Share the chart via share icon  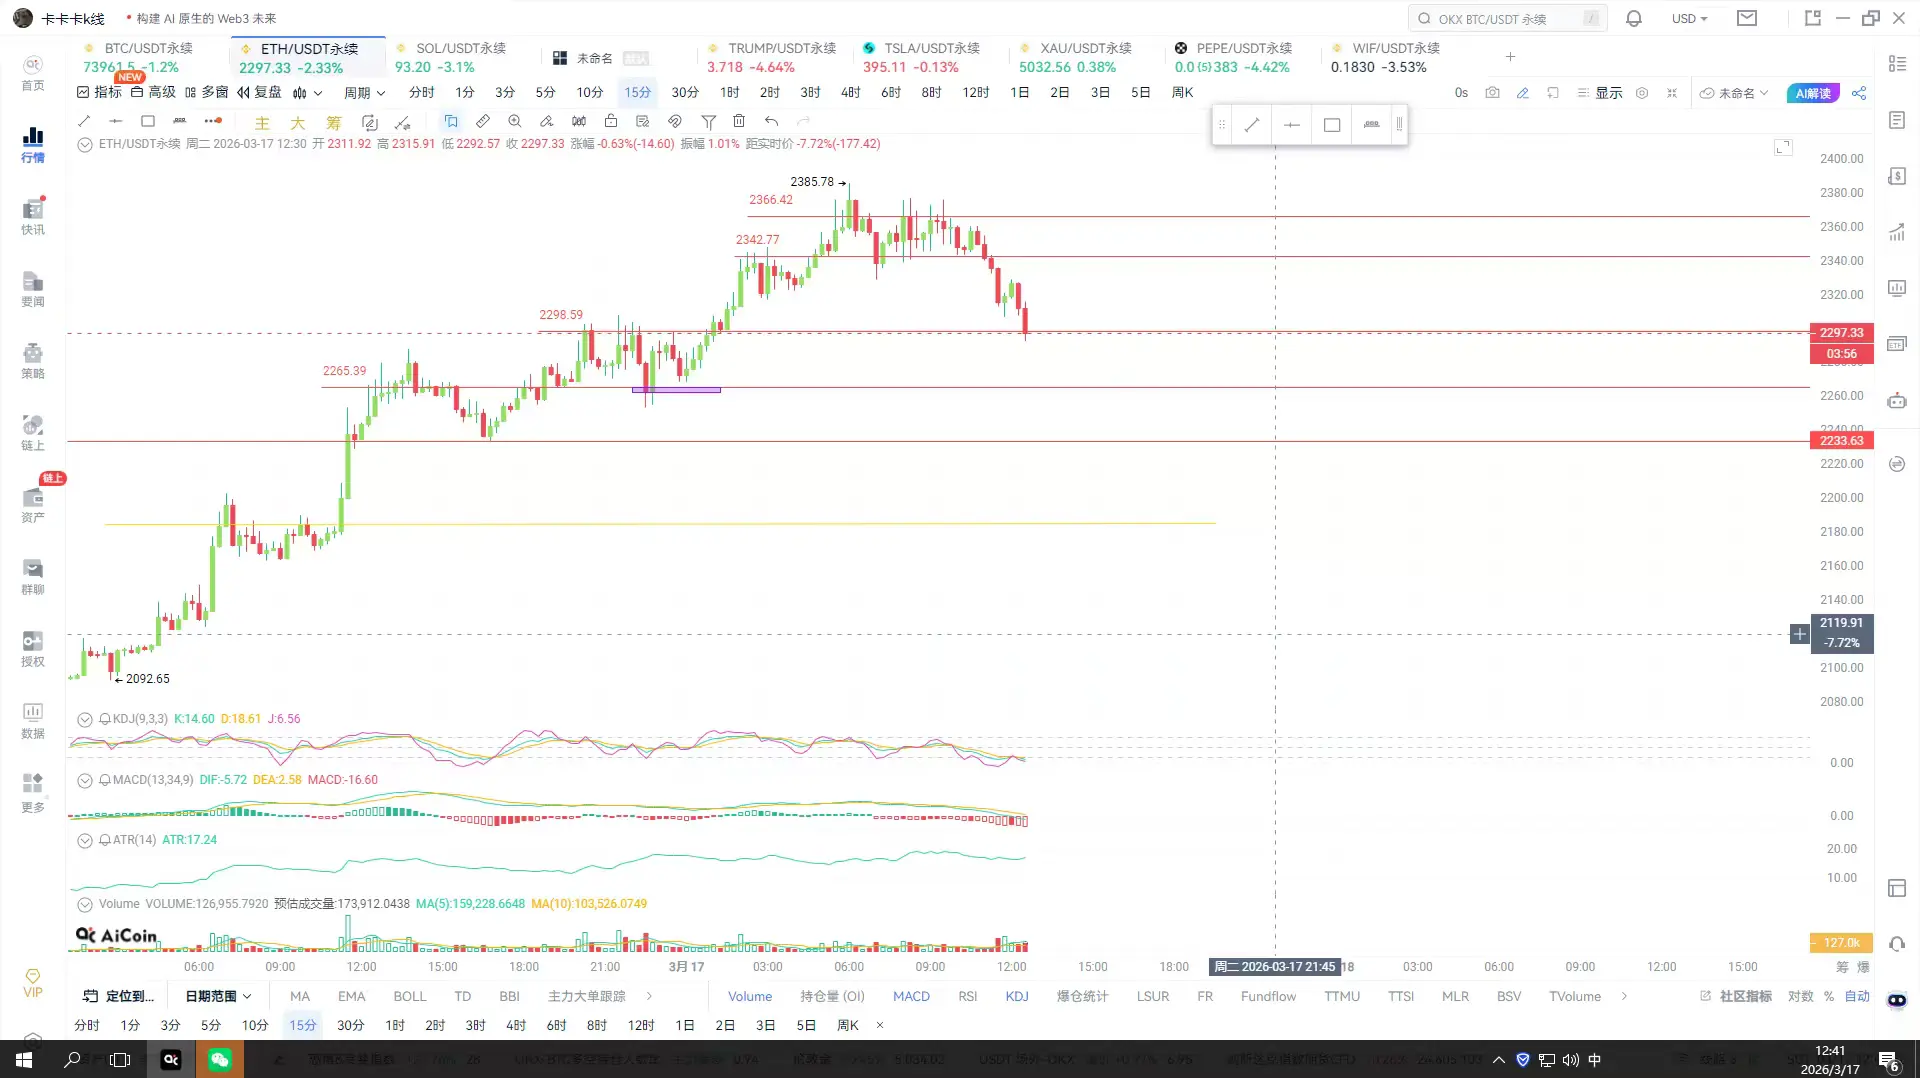pyautogui.click(x=1859, y=93)
